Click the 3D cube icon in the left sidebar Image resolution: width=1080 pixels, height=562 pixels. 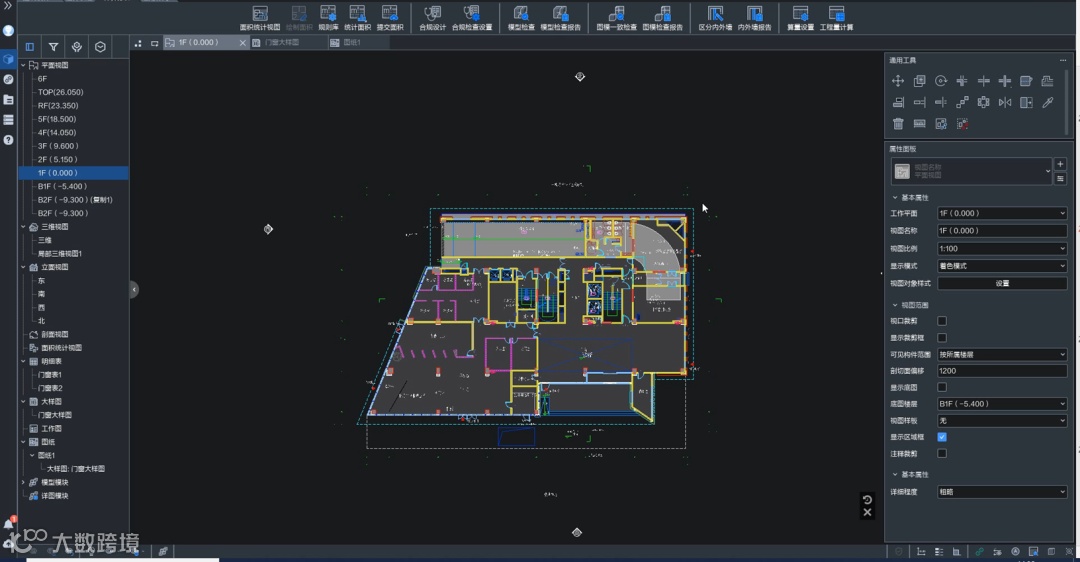pyautogui.click(x=8, y=59)
